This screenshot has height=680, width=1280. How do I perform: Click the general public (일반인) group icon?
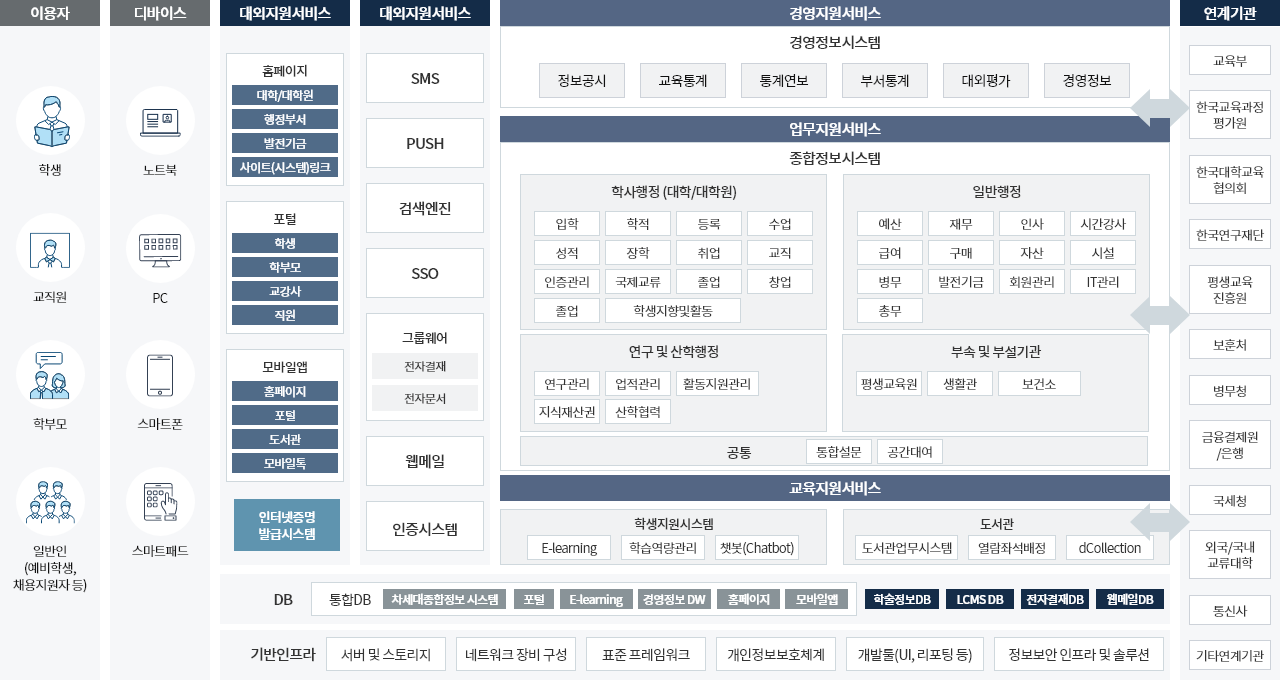point(50,501)
